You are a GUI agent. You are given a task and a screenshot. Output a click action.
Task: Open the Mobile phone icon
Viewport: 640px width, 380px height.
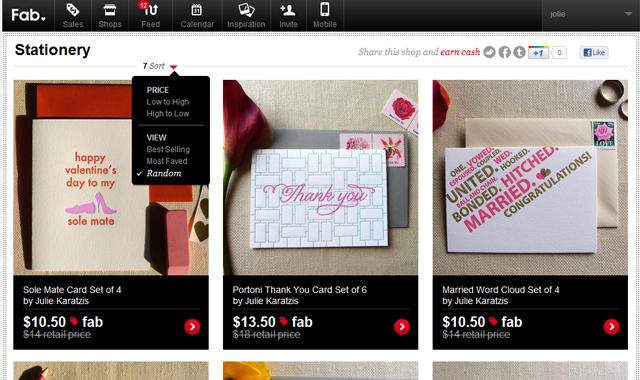pos(325,9)
